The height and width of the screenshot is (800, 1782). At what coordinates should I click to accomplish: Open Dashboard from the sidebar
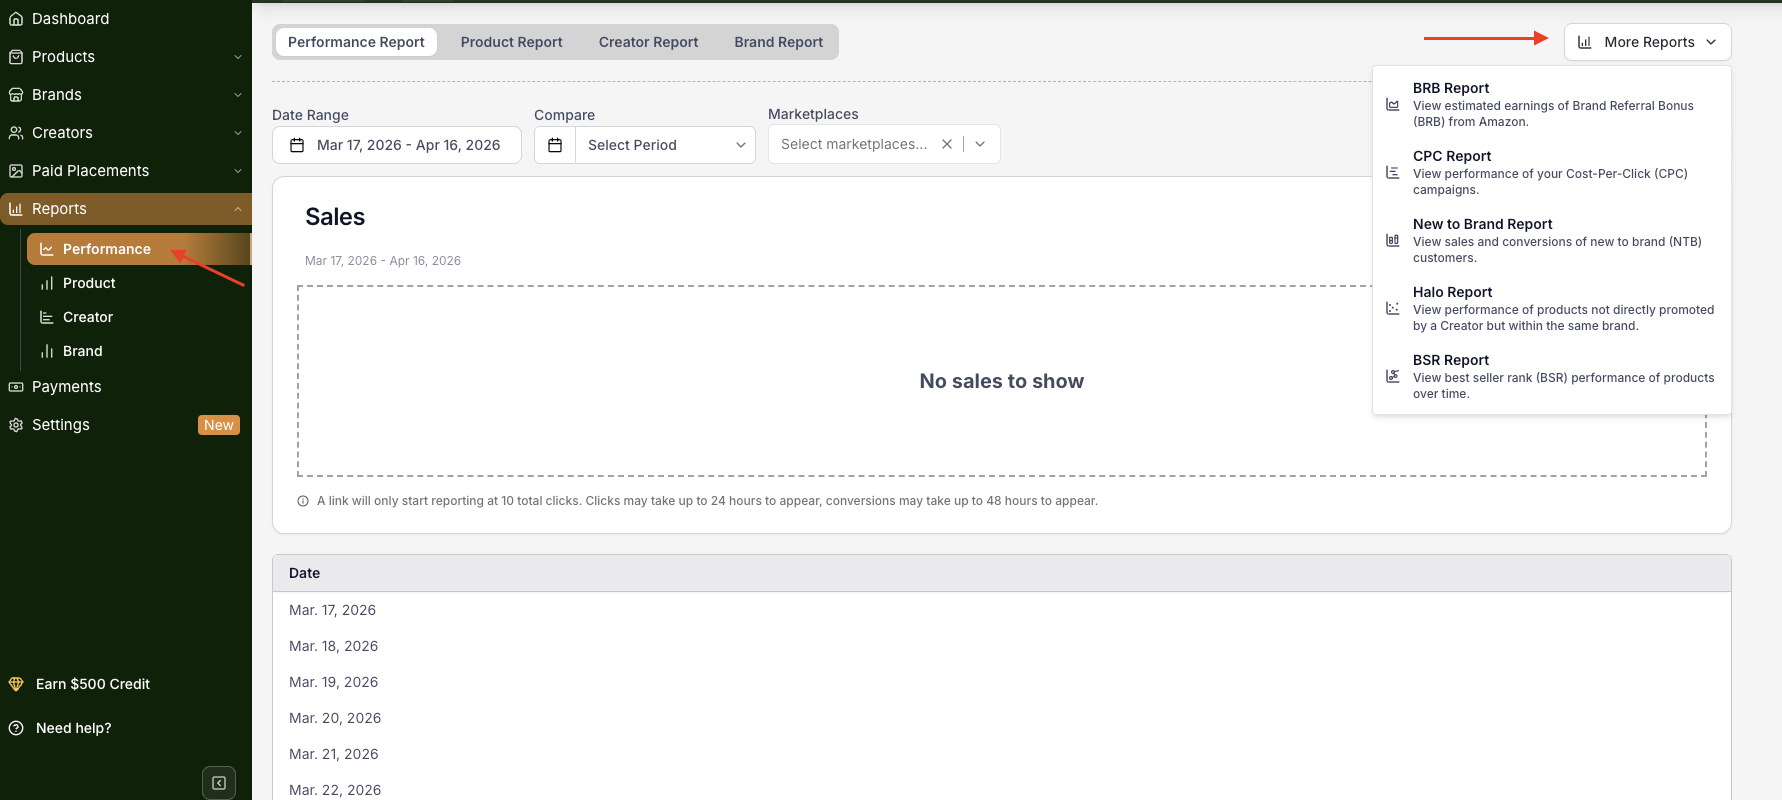[x=126, y=19]
